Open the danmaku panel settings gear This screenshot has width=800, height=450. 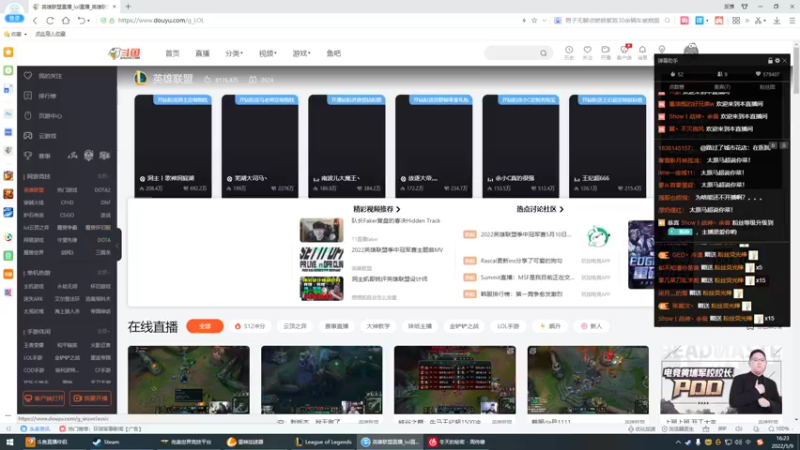click(x=777, y=61)
